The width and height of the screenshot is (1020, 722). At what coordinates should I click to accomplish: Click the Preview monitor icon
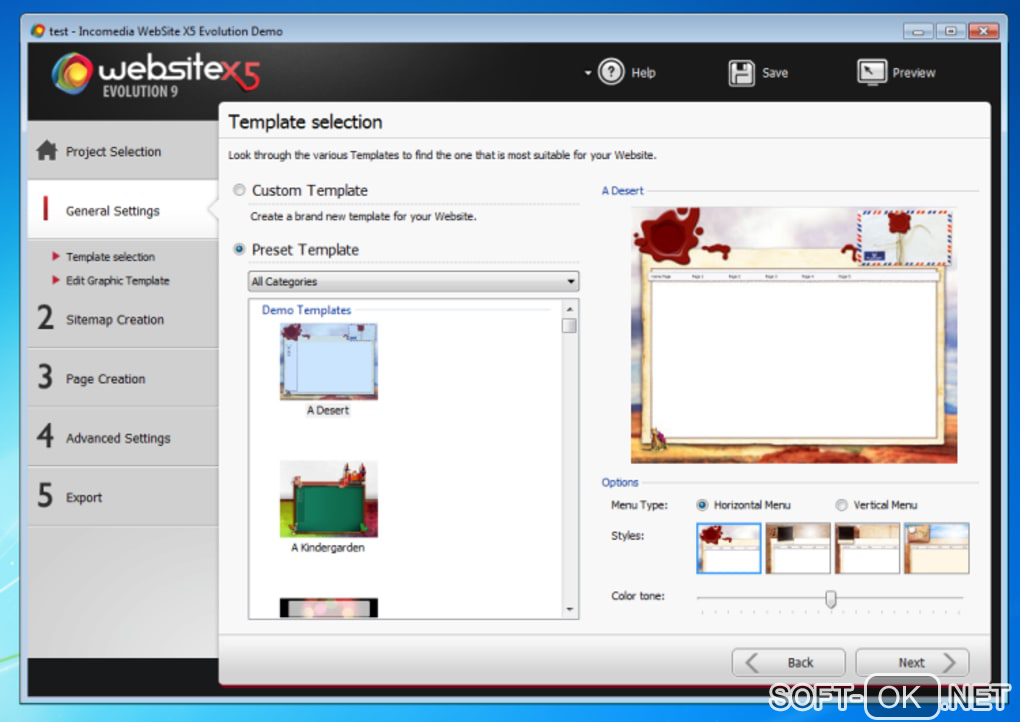click(x=872, y=72)
